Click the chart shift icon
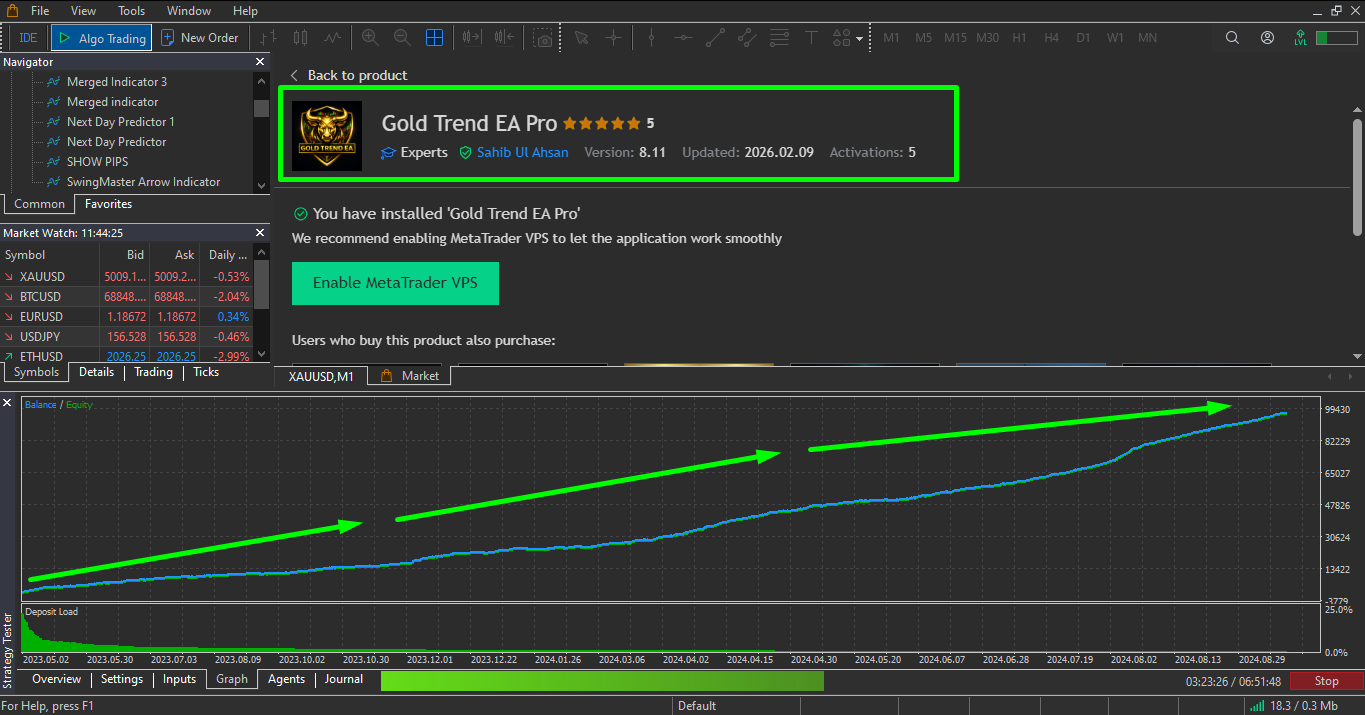The height and width of the screenshot is (715, 1365). point(504,38)
